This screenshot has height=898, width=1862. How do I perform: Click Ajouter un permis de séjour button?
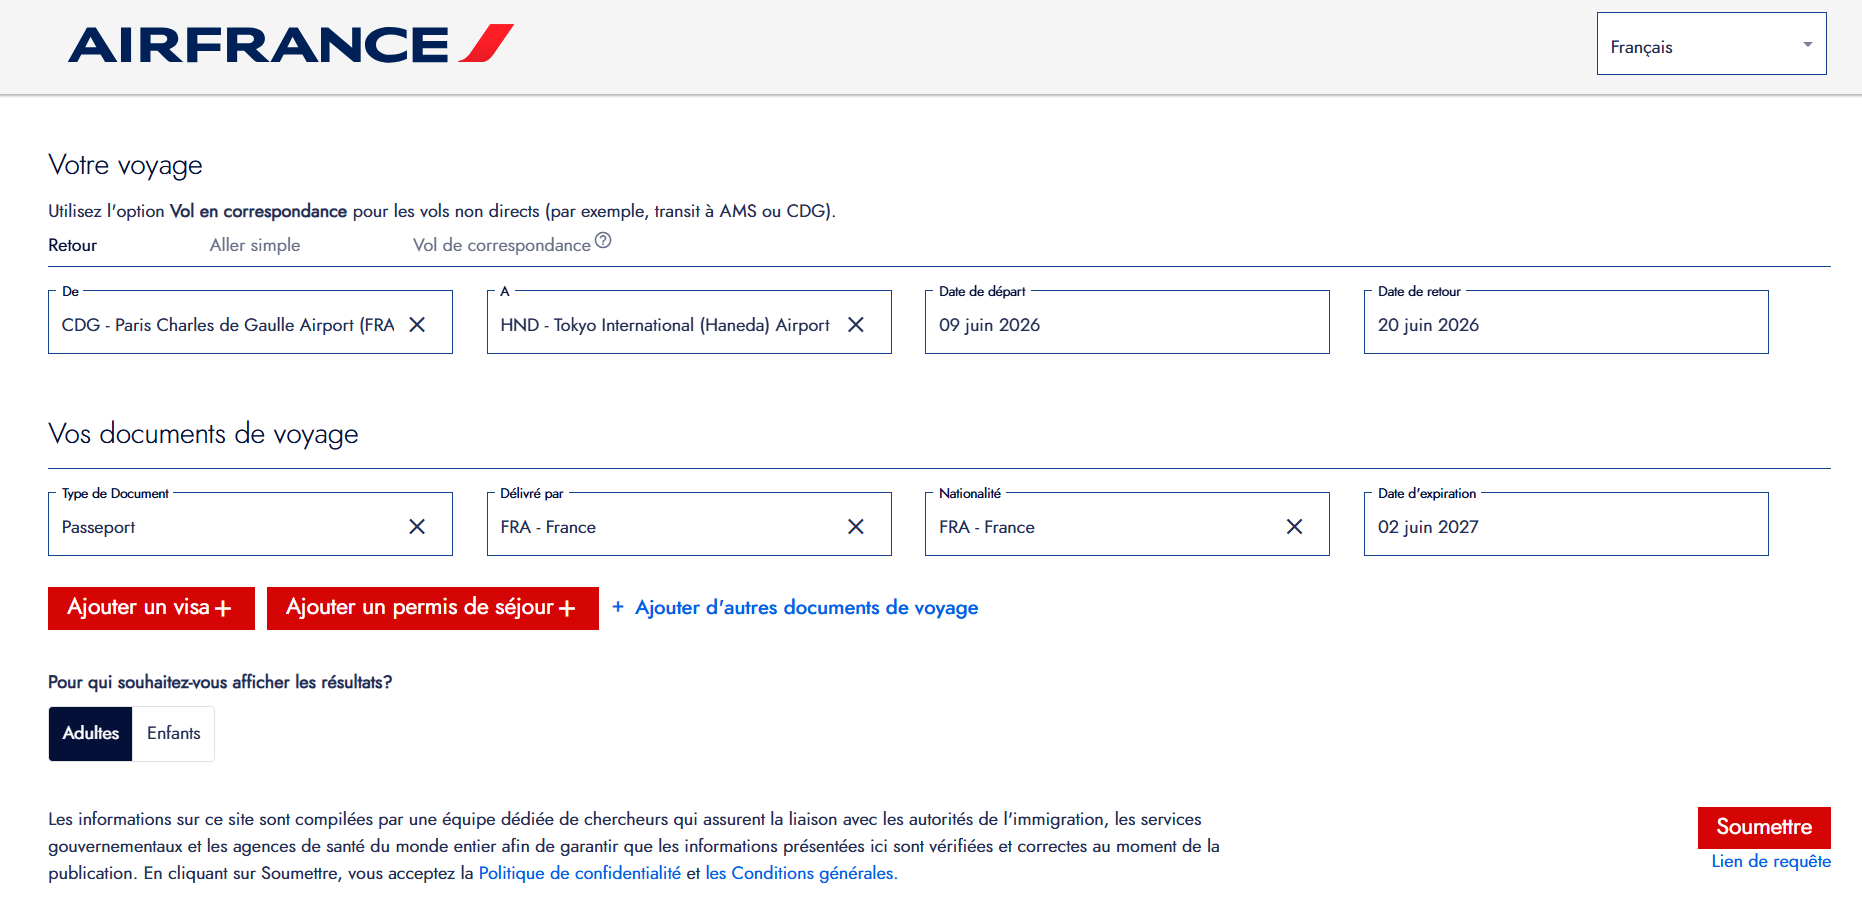pyautogui.click(x=433, y=608)
